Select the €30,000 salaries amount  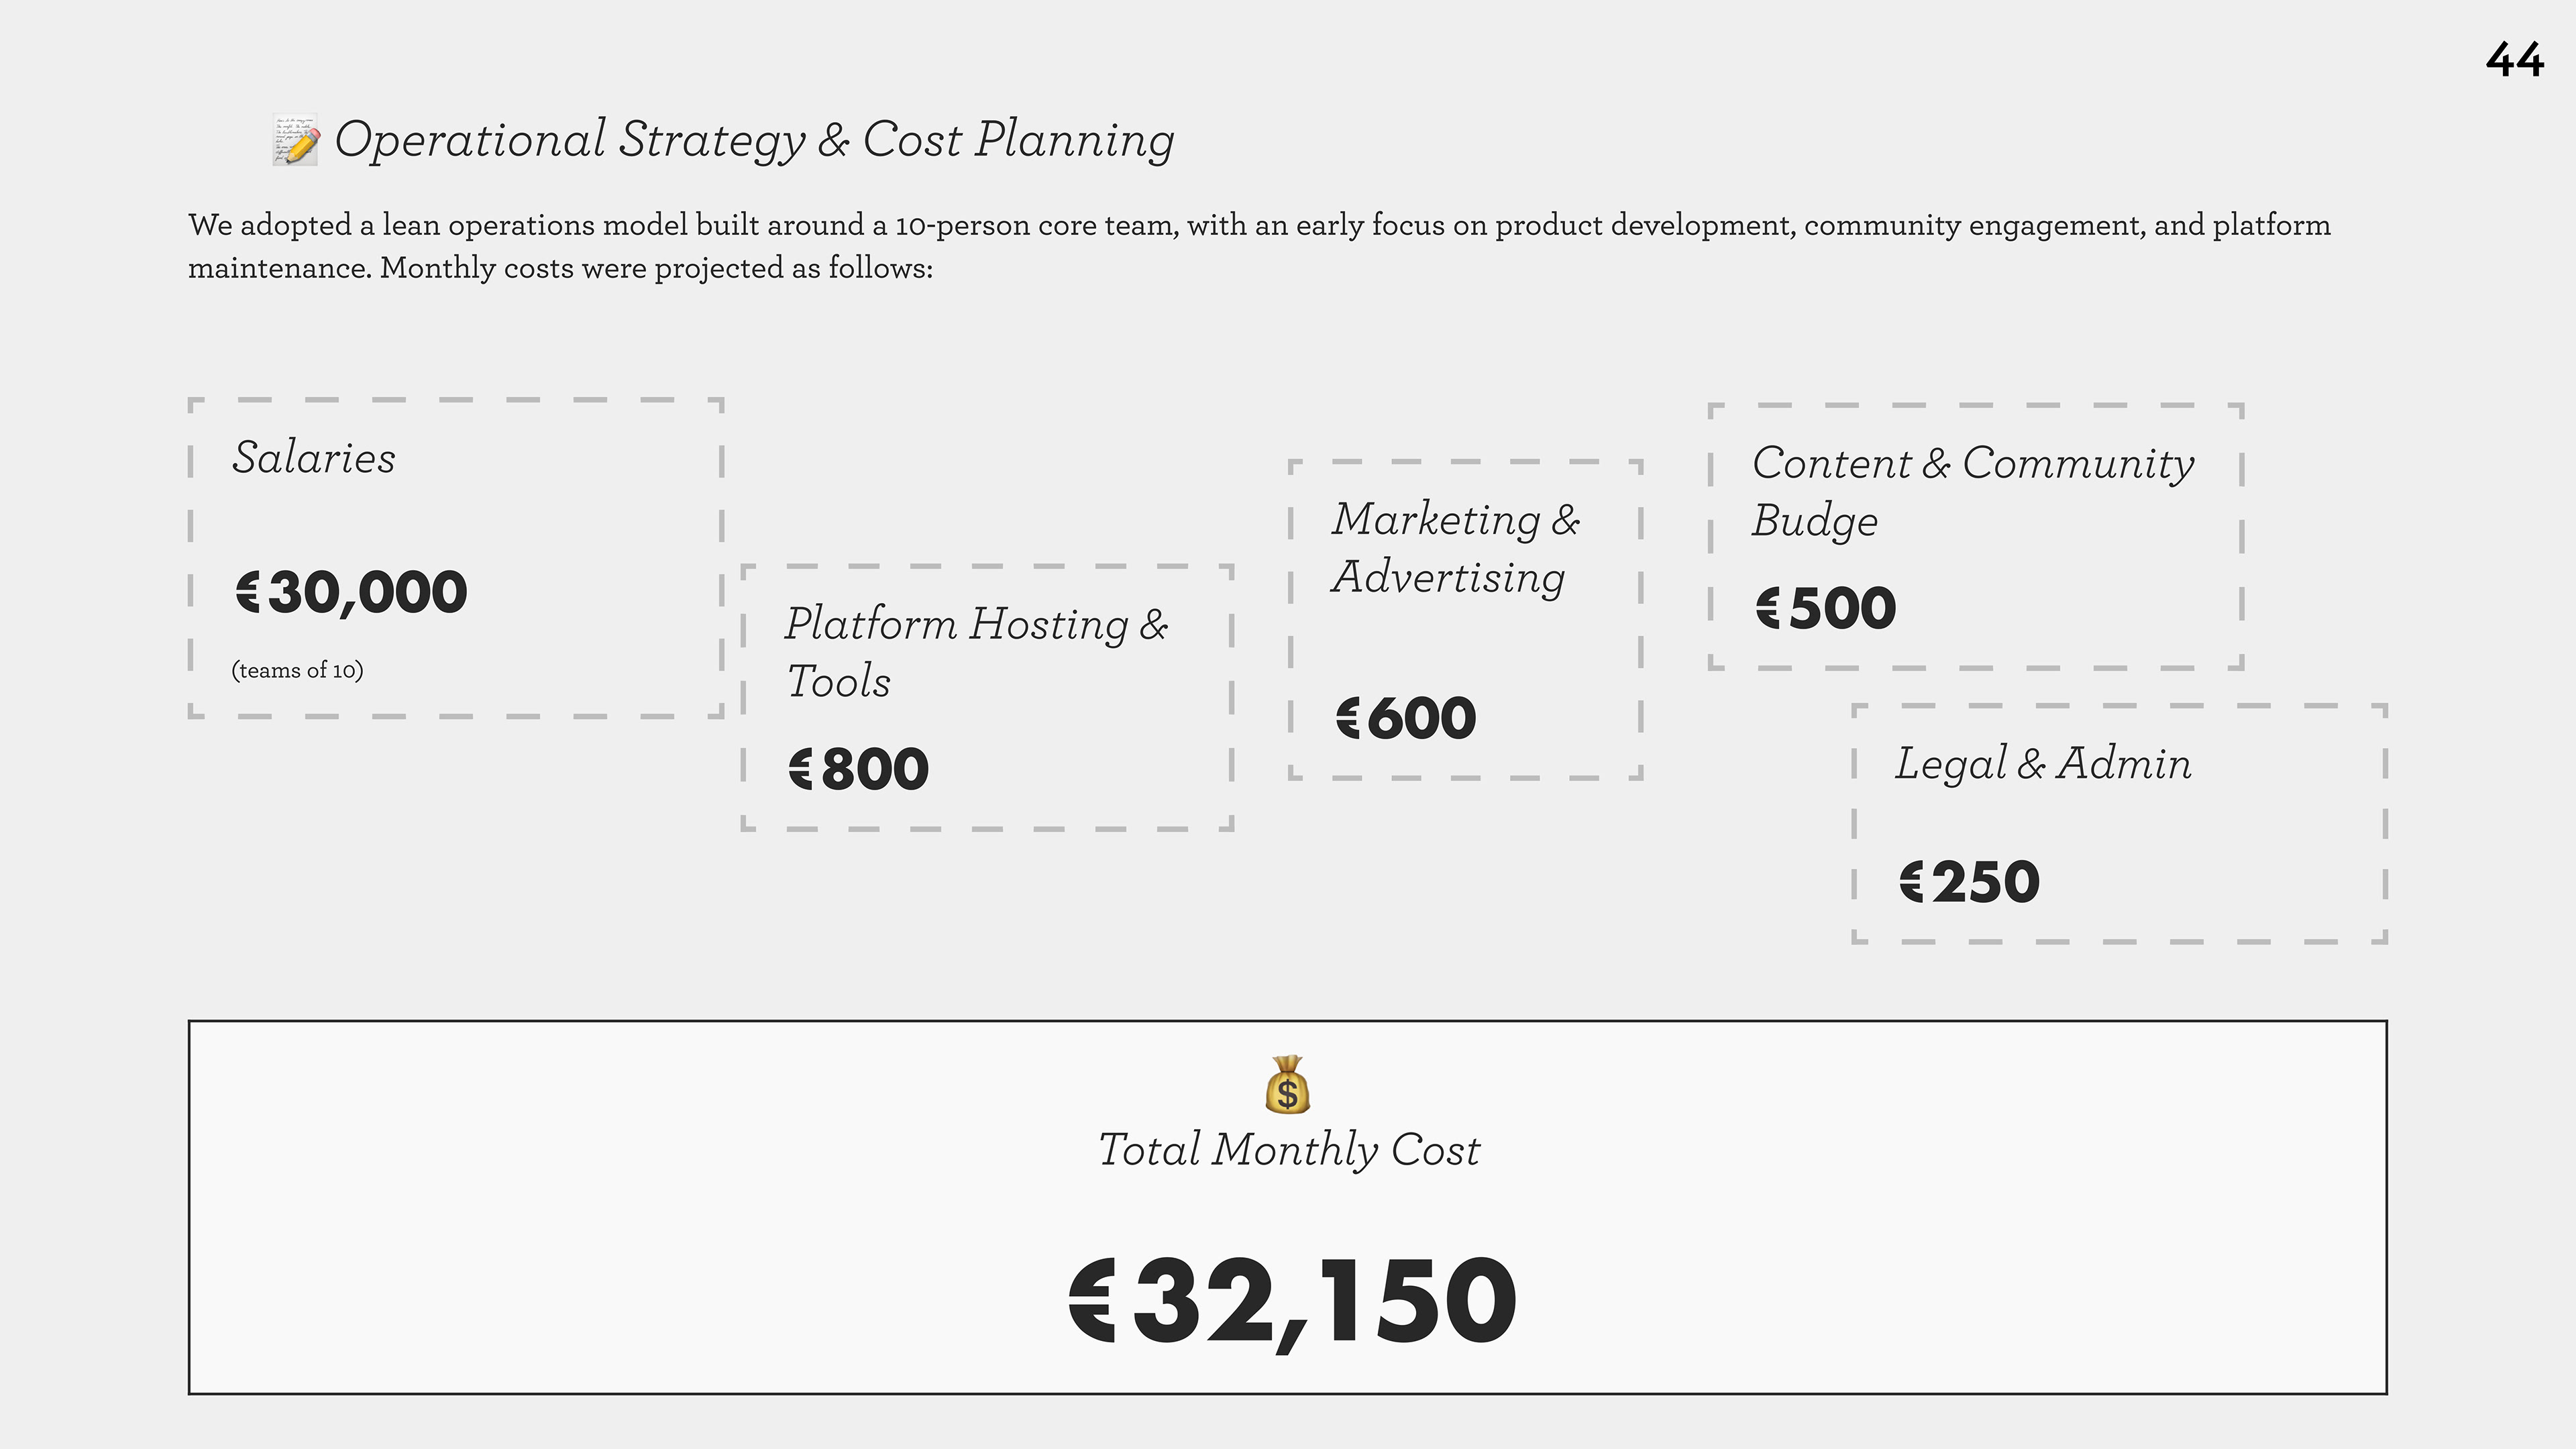pyautogui.click(x=351, y=592)
